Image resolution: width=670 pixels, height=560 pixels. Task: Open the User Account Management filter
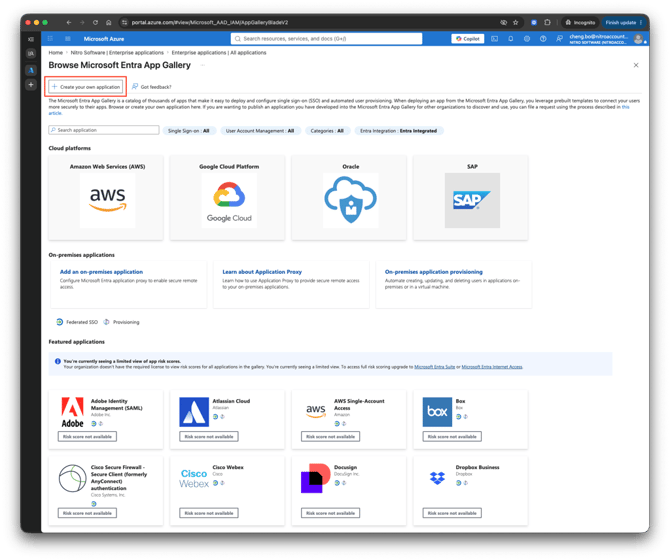point(260,131)
